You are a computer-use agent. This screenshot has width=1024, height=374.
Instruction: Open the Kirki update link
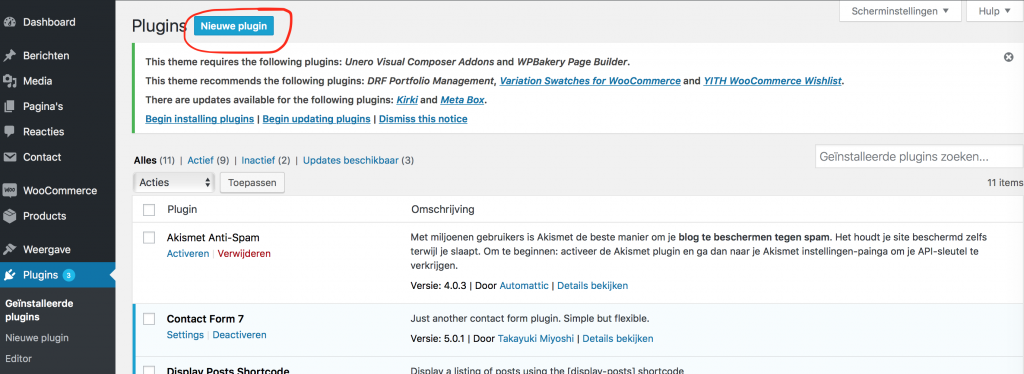[x=407, y=100]
